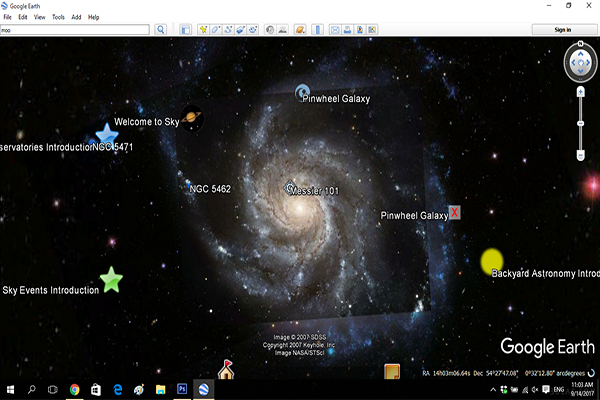Select the Ruler tool
This screenshot has height=400, width=600.
(x=318, y=29)
